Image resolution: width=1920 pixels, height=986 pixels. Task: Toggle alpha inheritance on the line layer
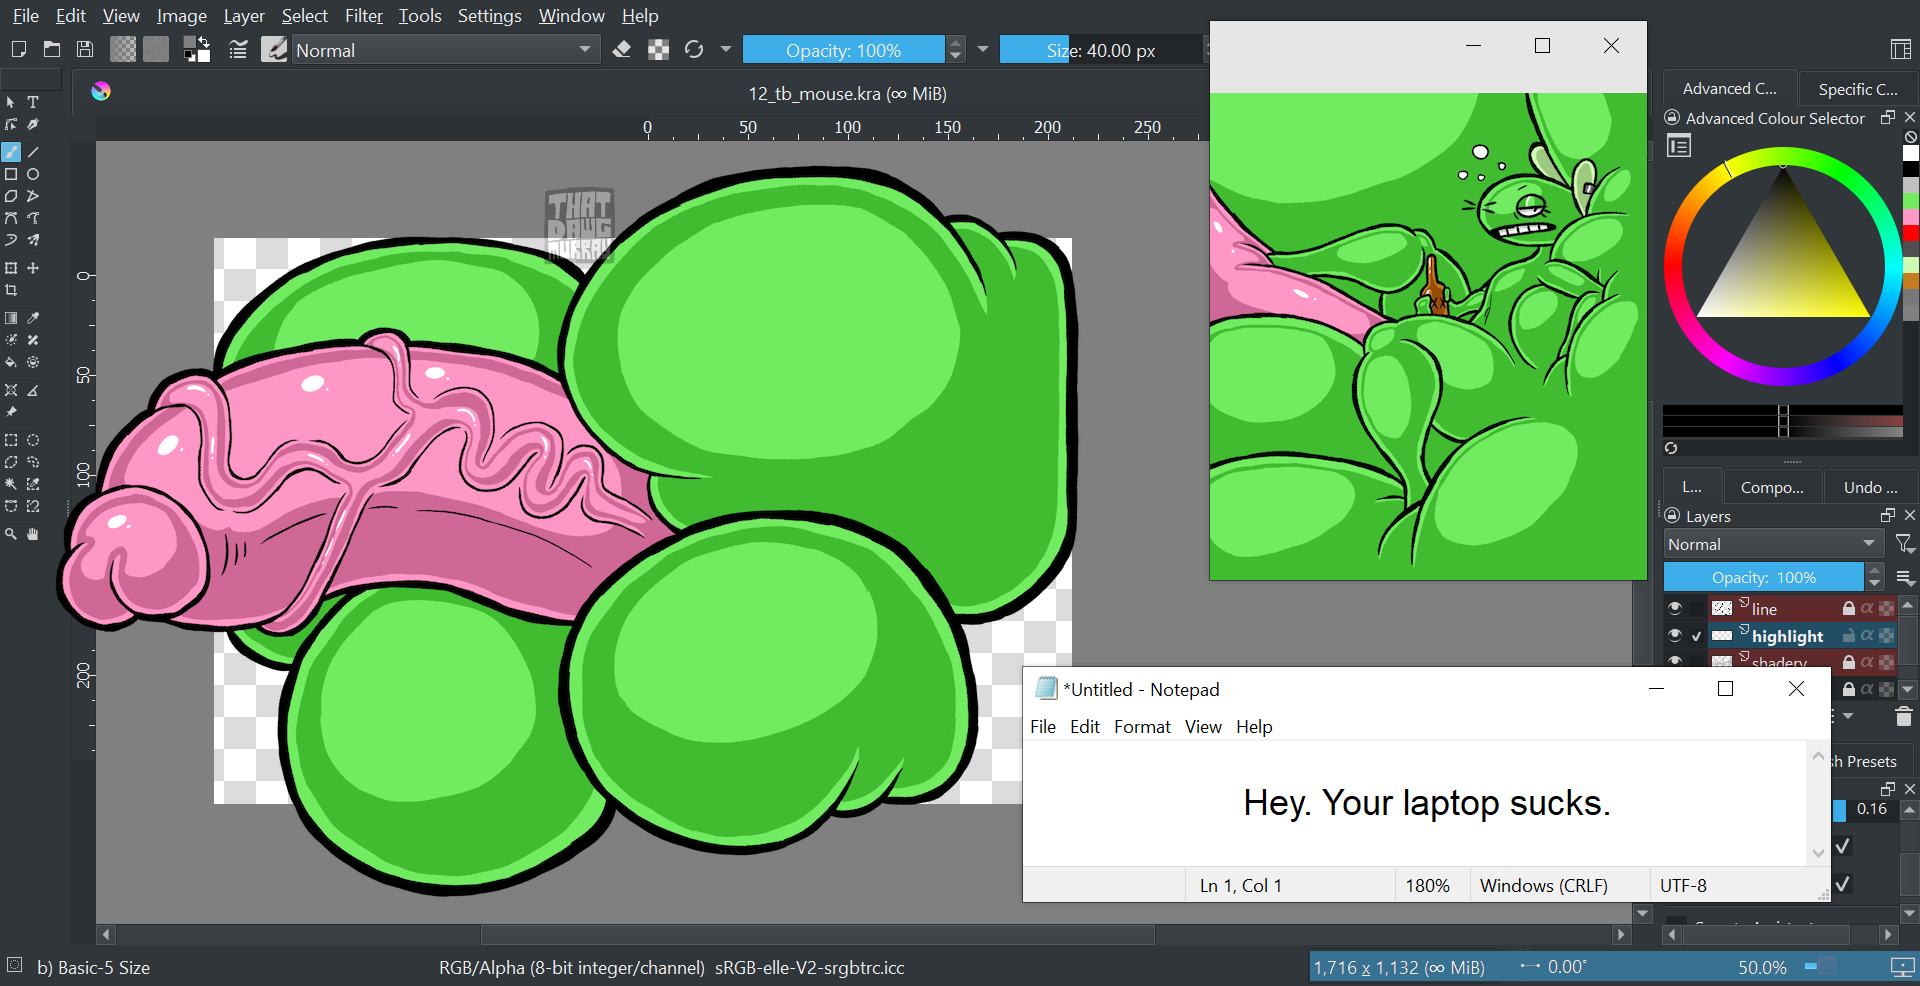pyautogui.click(x=1867, y=608)
